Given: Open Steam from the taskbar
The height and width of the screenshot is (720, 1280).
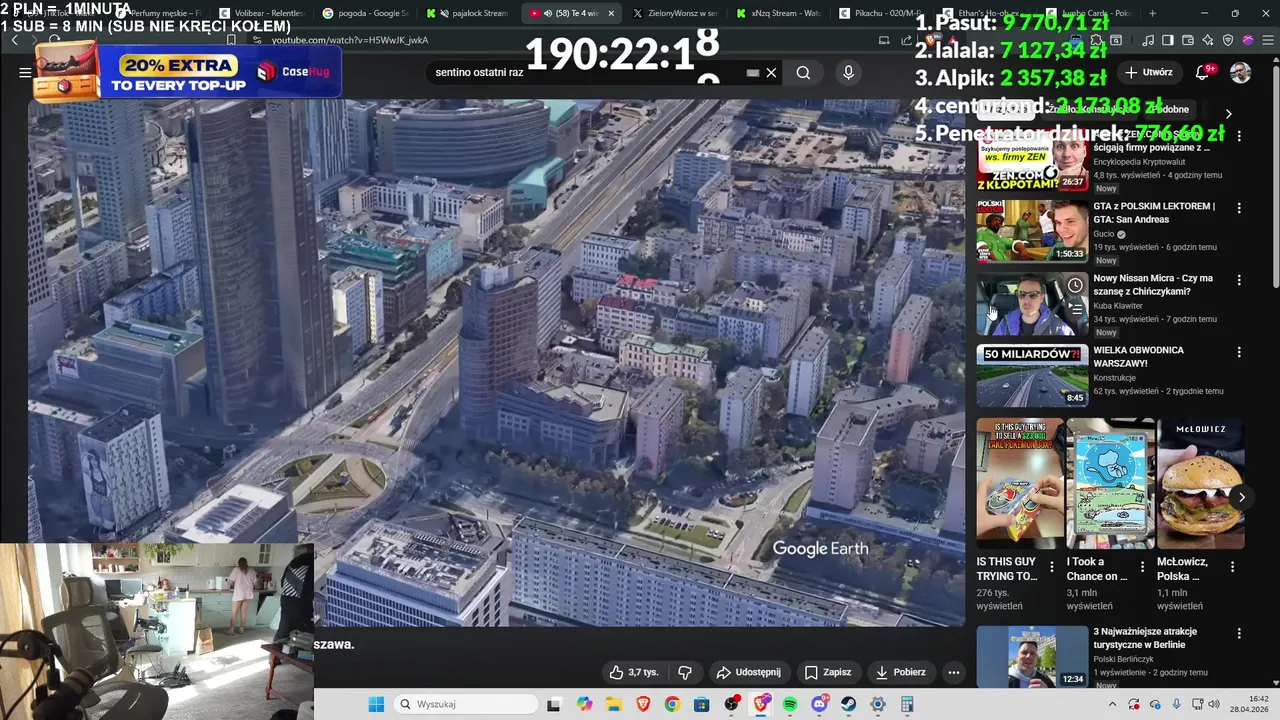Looking at the screenshot, I should tap(849, 704).
